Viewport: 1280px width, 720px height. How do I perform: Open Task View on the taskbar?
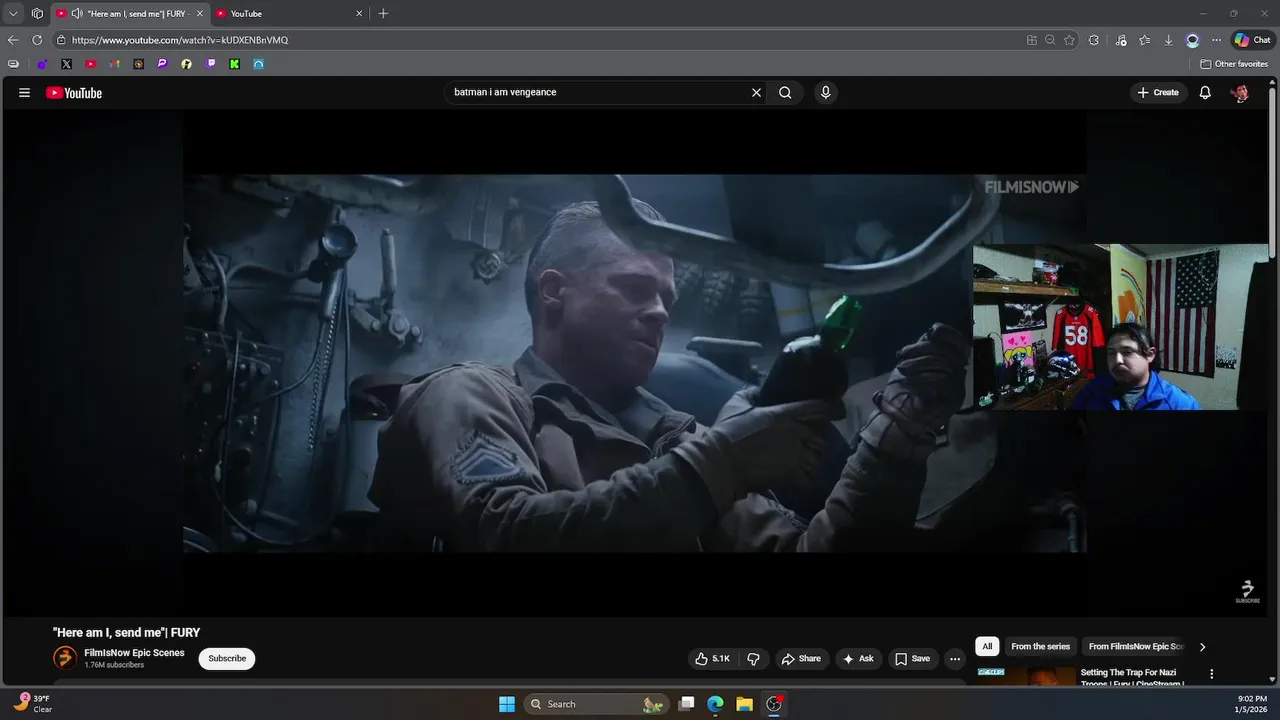tap(686, 704)
